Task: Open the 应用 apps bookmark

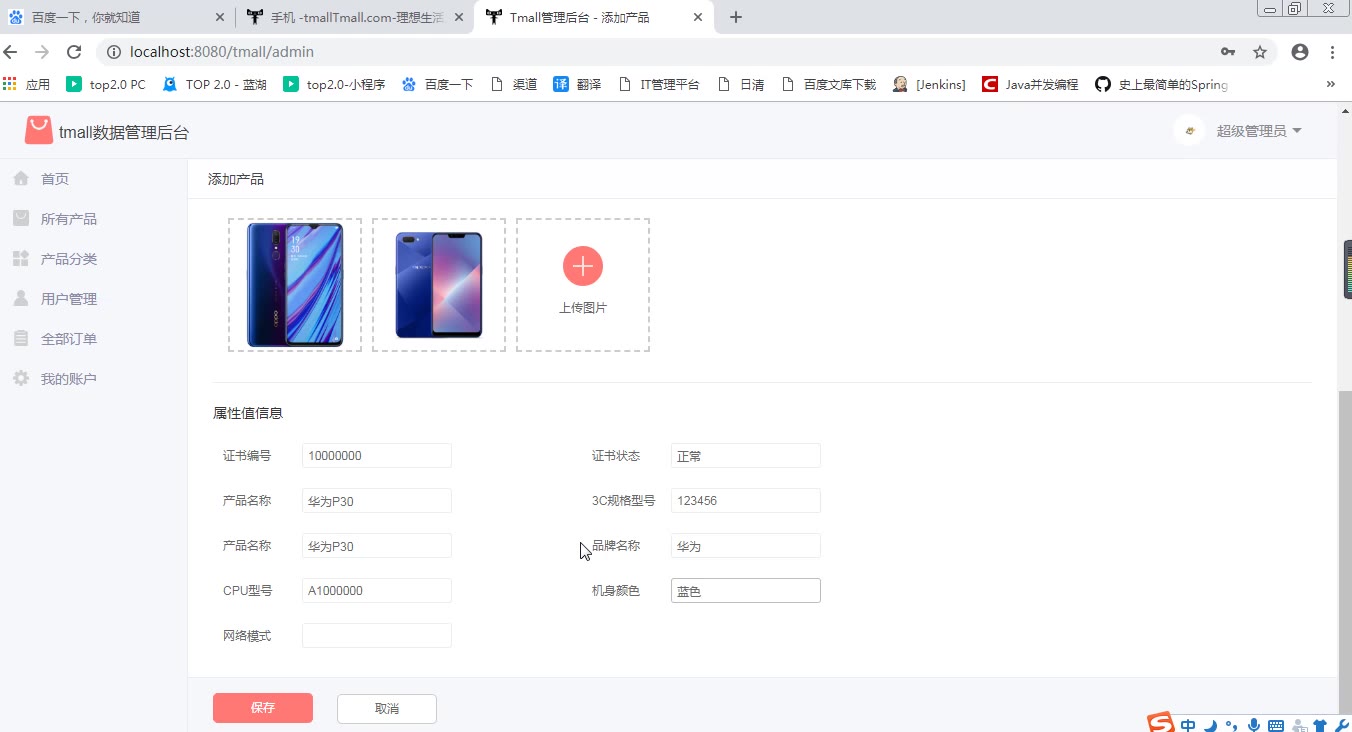Action: tap(27, 84)
